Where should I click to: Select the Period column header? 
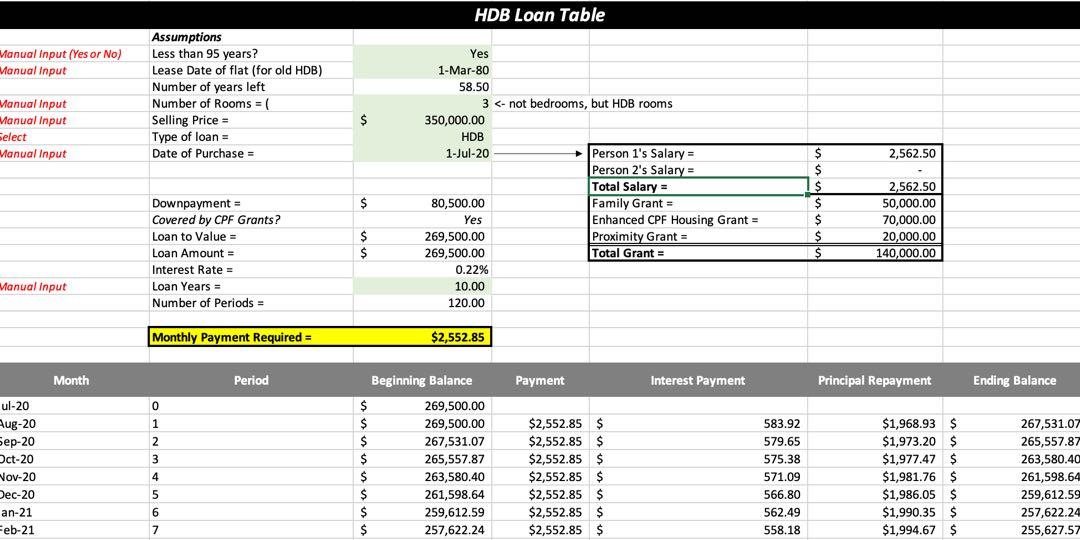pyautogui.click(x=251, y=380)
